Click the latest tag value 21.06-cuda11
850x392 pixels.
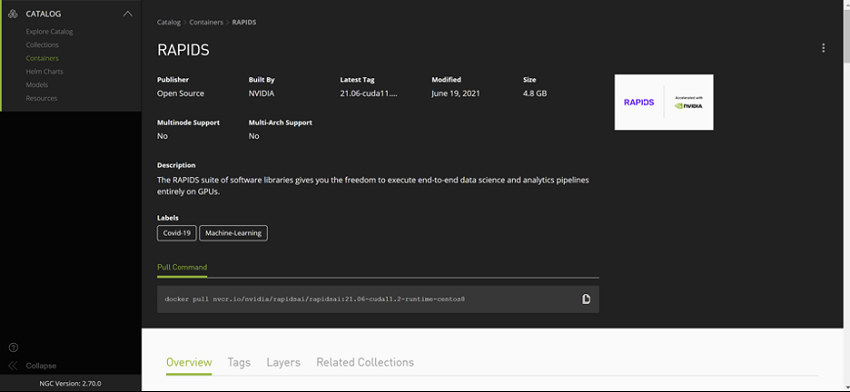click(x=369, y=93)
